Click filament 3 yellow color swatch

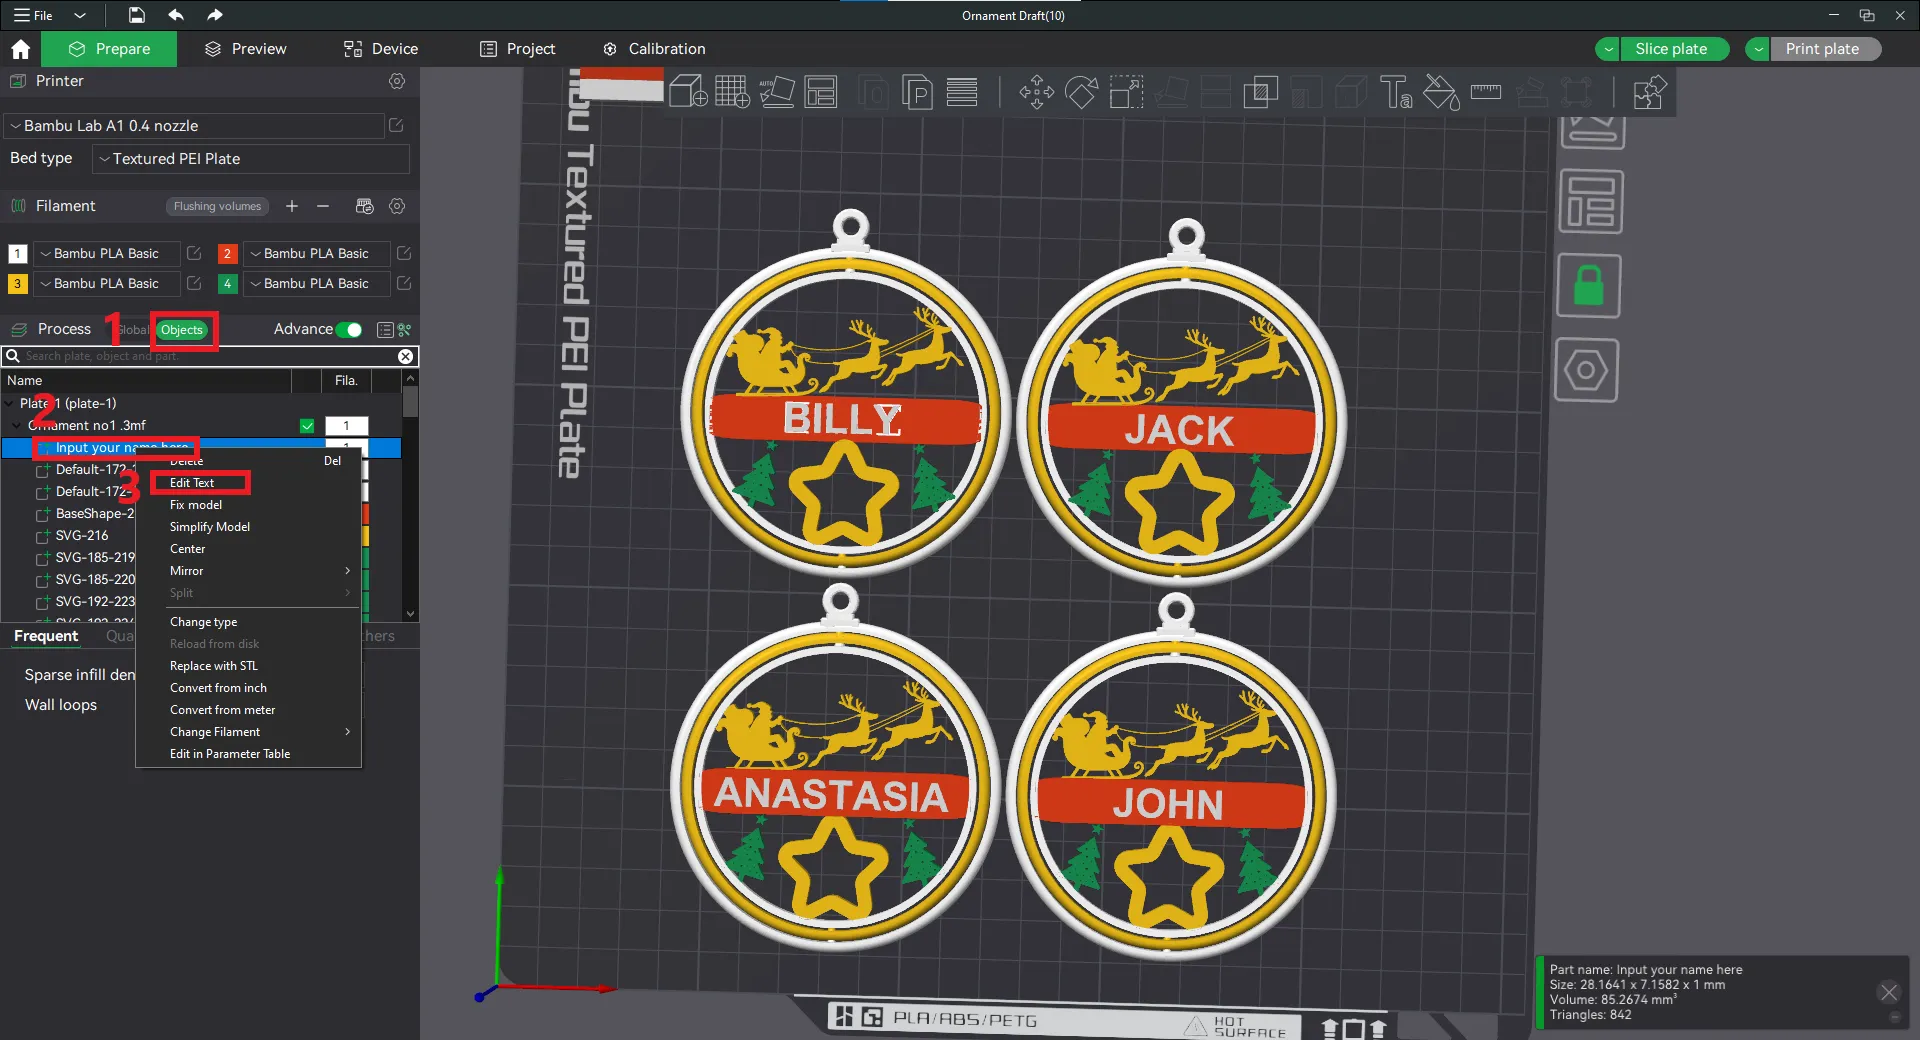click(x=17, y=284)
